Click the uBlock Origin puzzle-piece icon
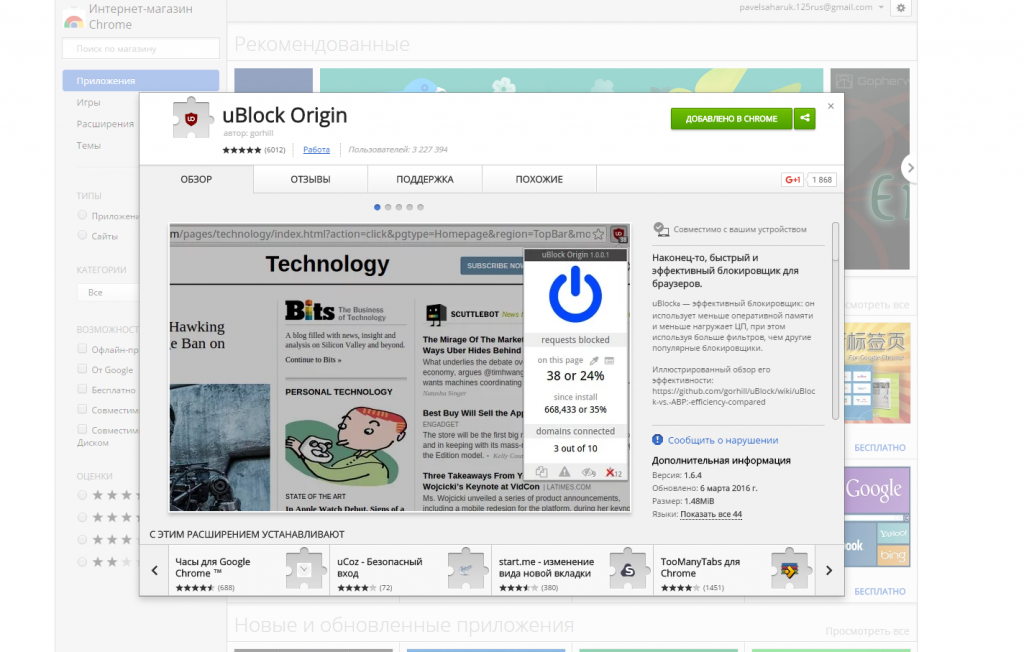Screen dimensions: 1024x652 [192, 118]
